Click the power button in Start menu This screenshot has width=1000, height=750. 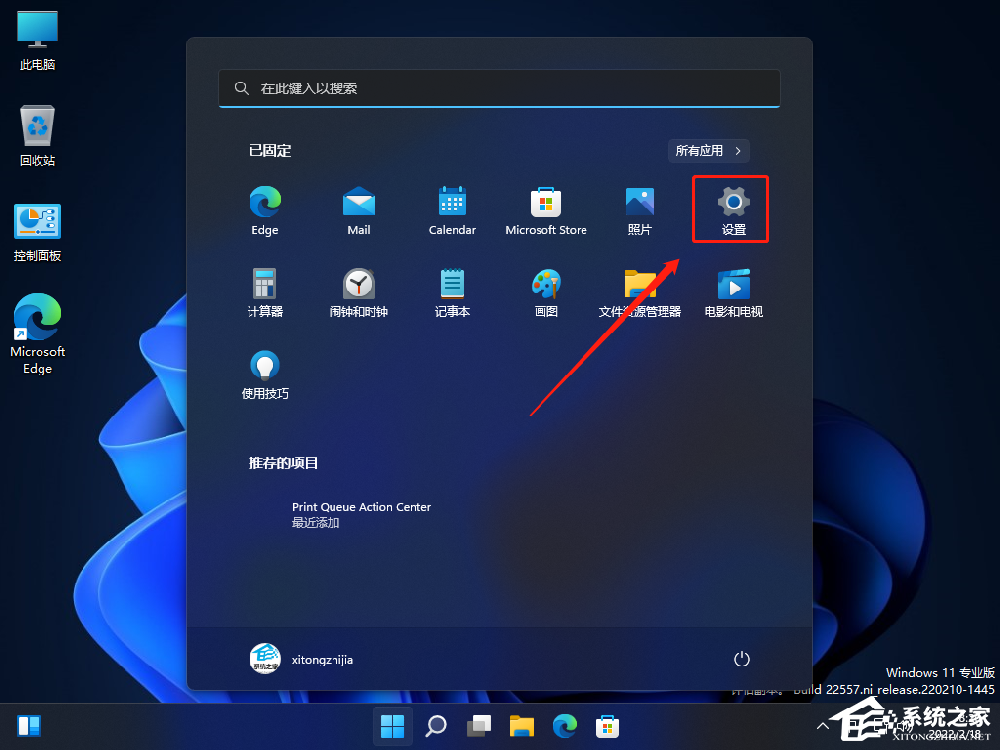tap(741, 658)
